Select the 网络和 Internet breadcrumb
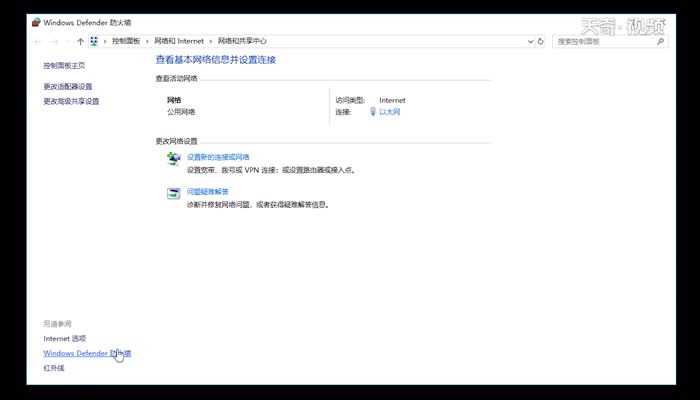Viewport: 700px width, 400px height. pyautogui.click(x=179, y=41)
